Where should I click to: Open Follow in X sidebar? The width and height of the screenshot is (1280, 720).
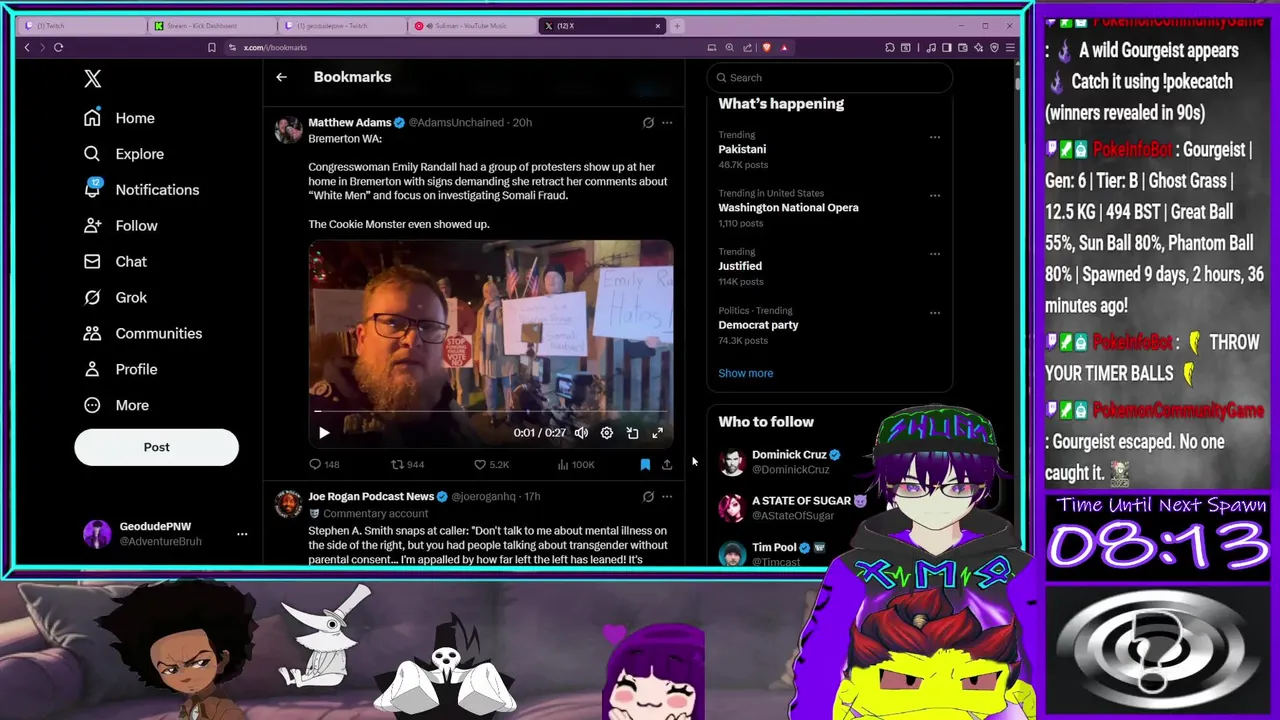120,226
